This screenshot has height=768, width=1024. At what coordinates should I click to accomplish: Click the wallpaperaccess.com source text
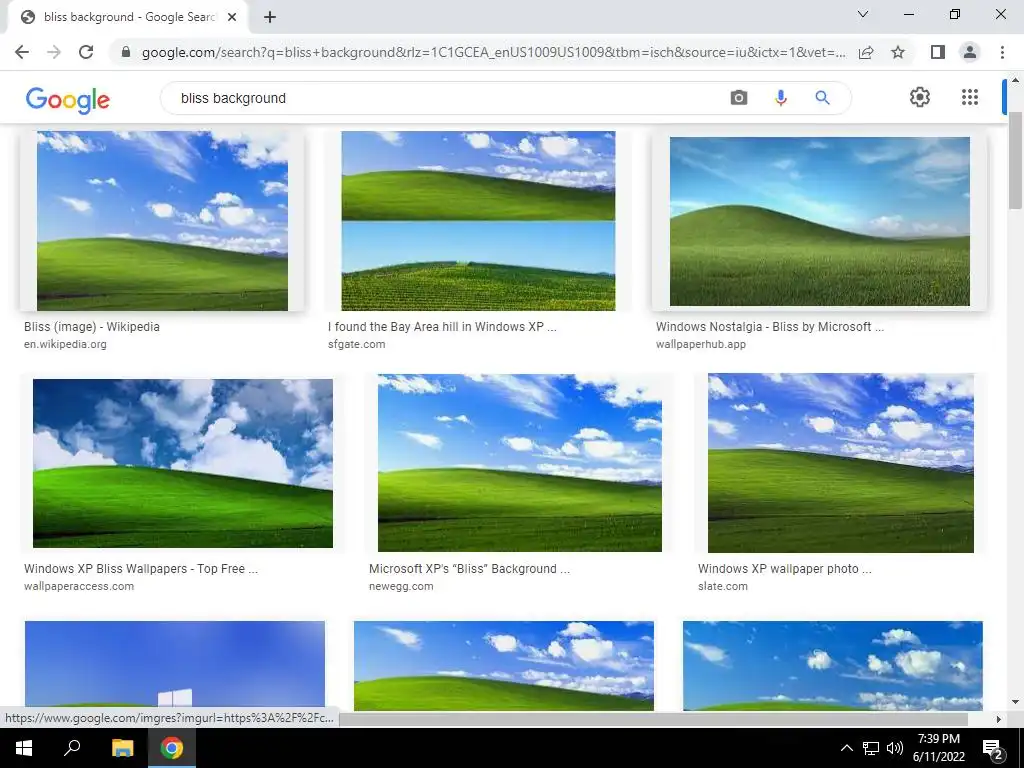click(78, 586)
